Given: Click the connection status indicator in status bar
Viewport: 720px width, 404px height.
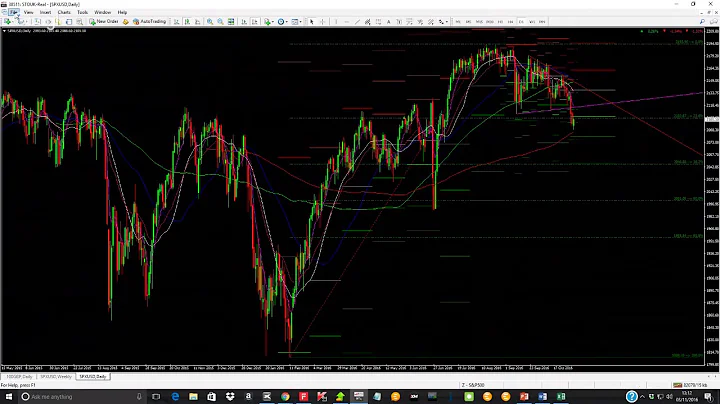Looking at the screenshot, I should (688, 385).
